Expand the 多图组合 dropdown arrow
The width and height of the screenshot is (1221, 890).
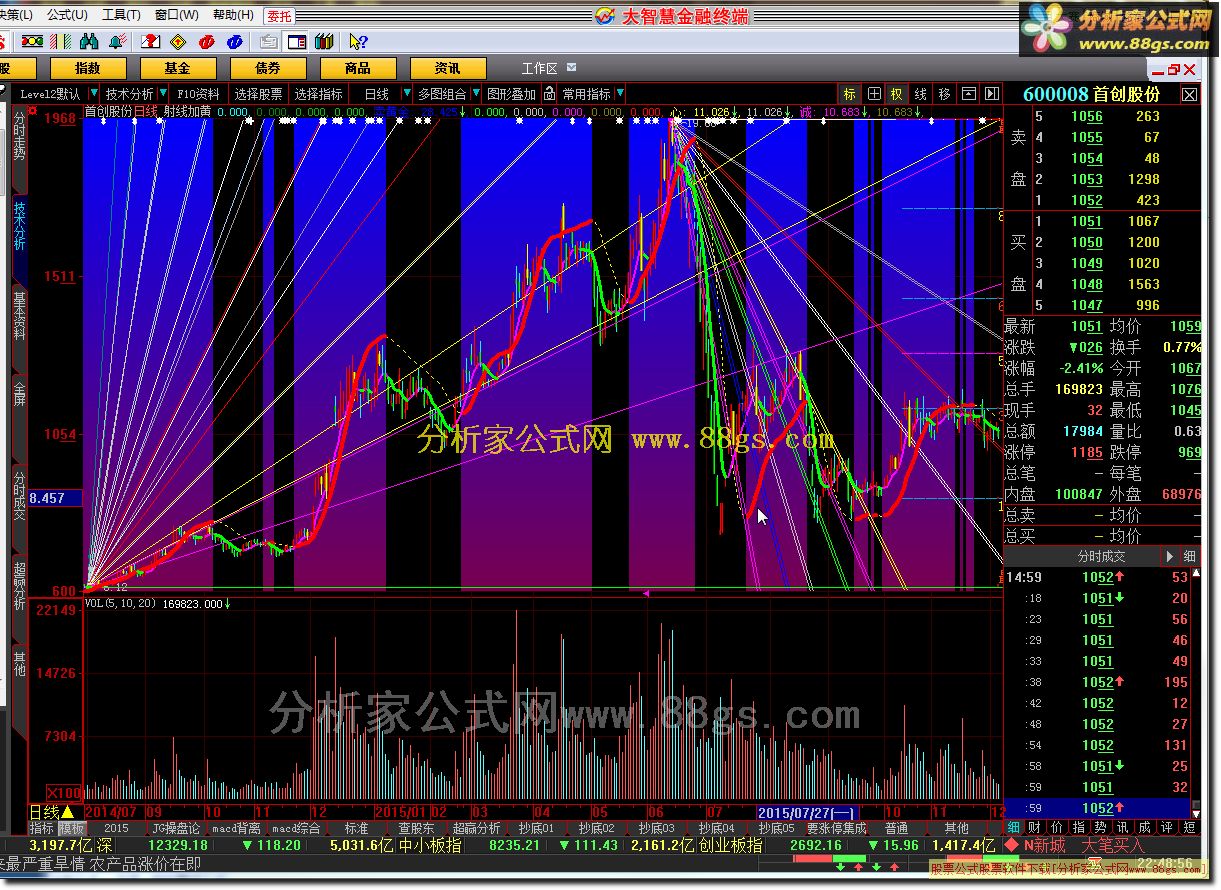(475, 94)
